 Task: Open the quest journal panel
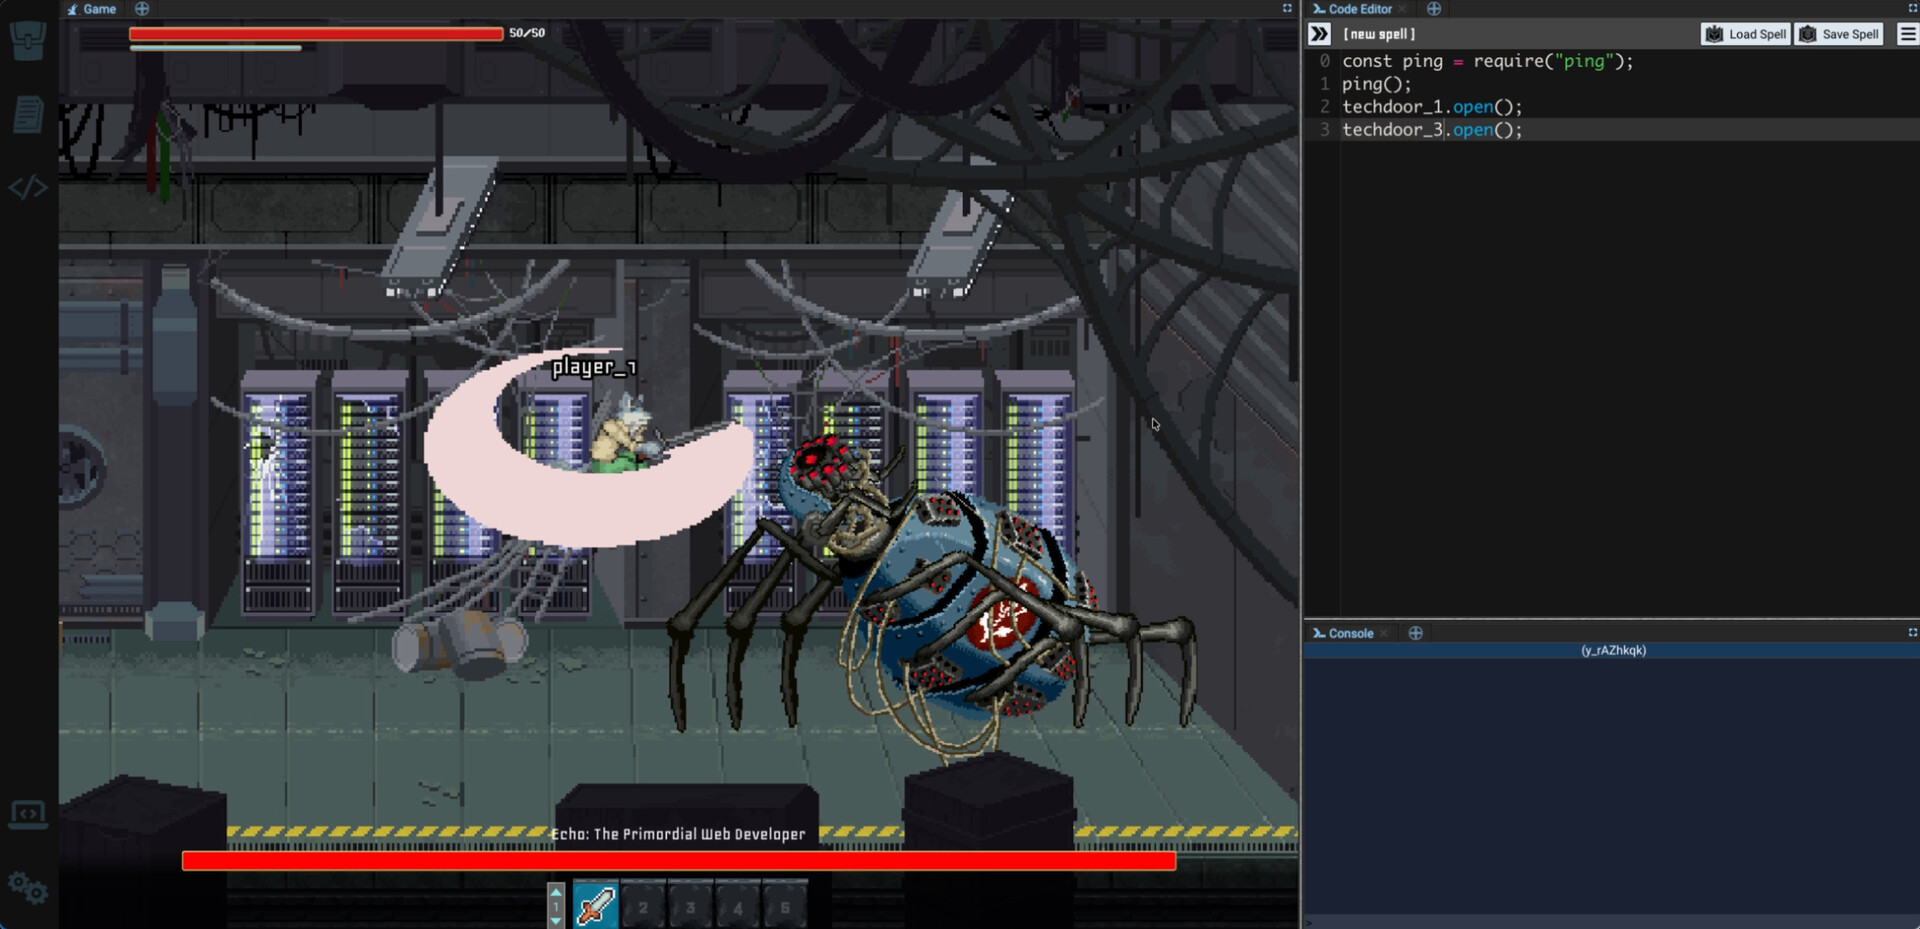28,114
